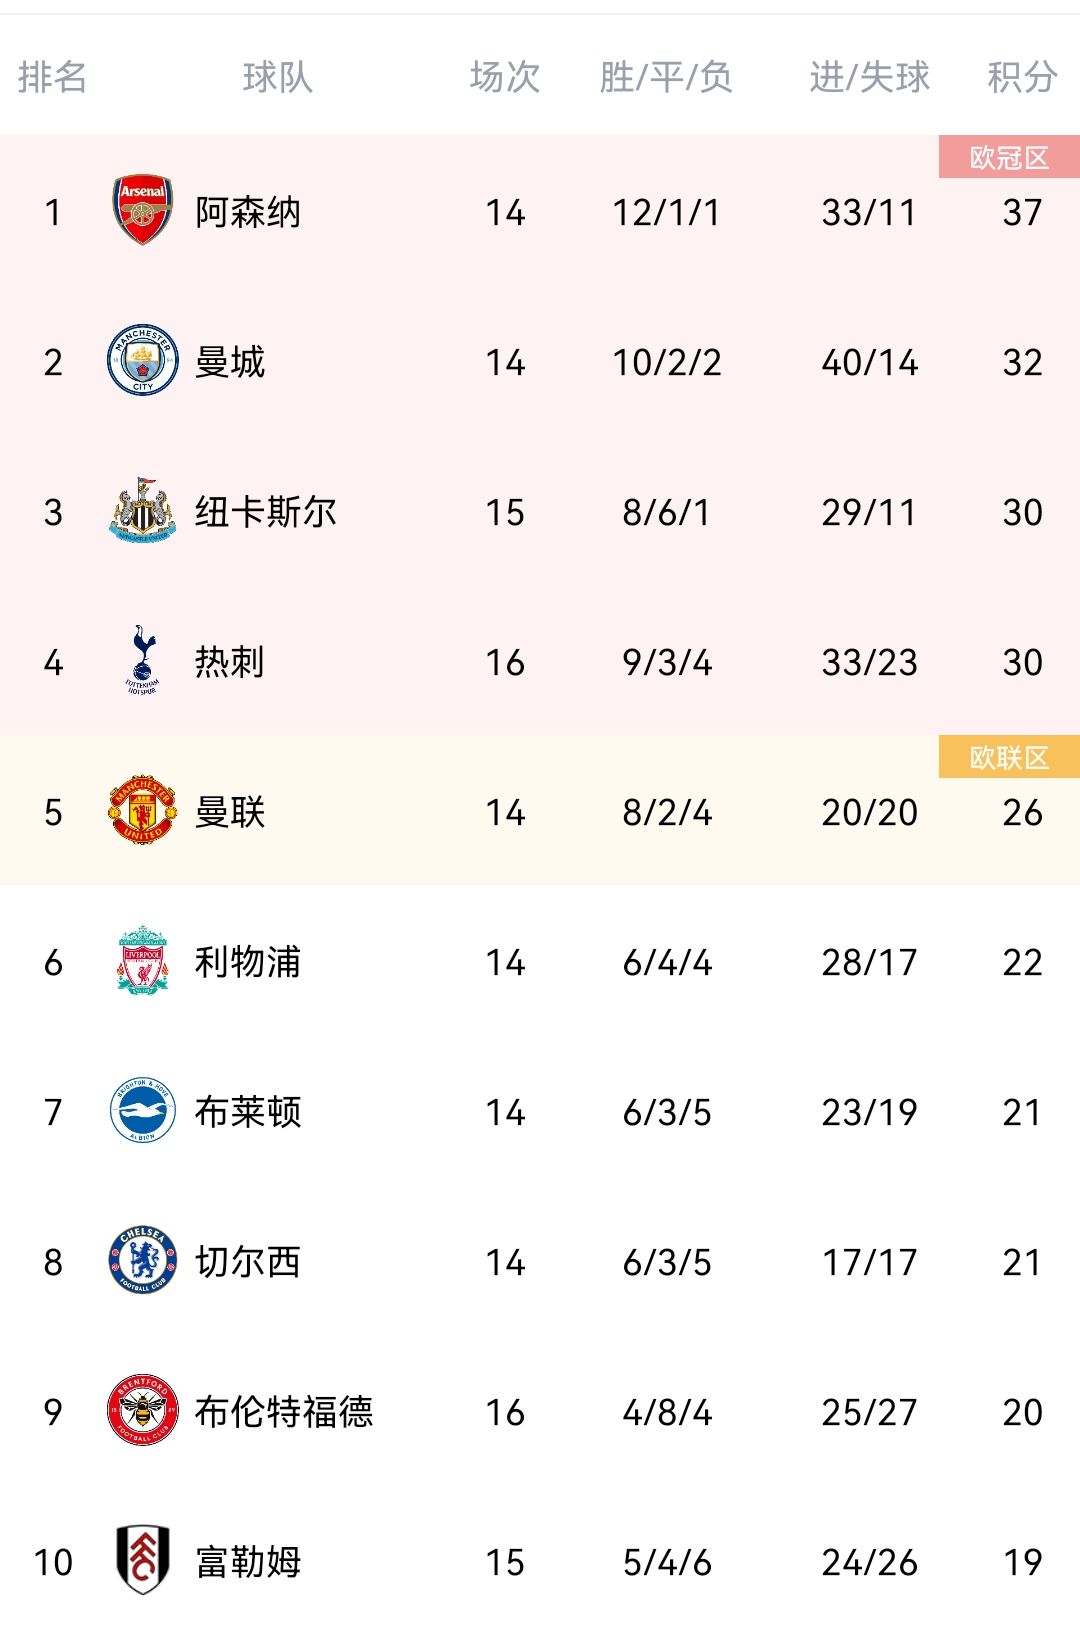Select the 胜/平/负 column header
Viewport: 1080px width, 1630px height.
click(666, 77)
